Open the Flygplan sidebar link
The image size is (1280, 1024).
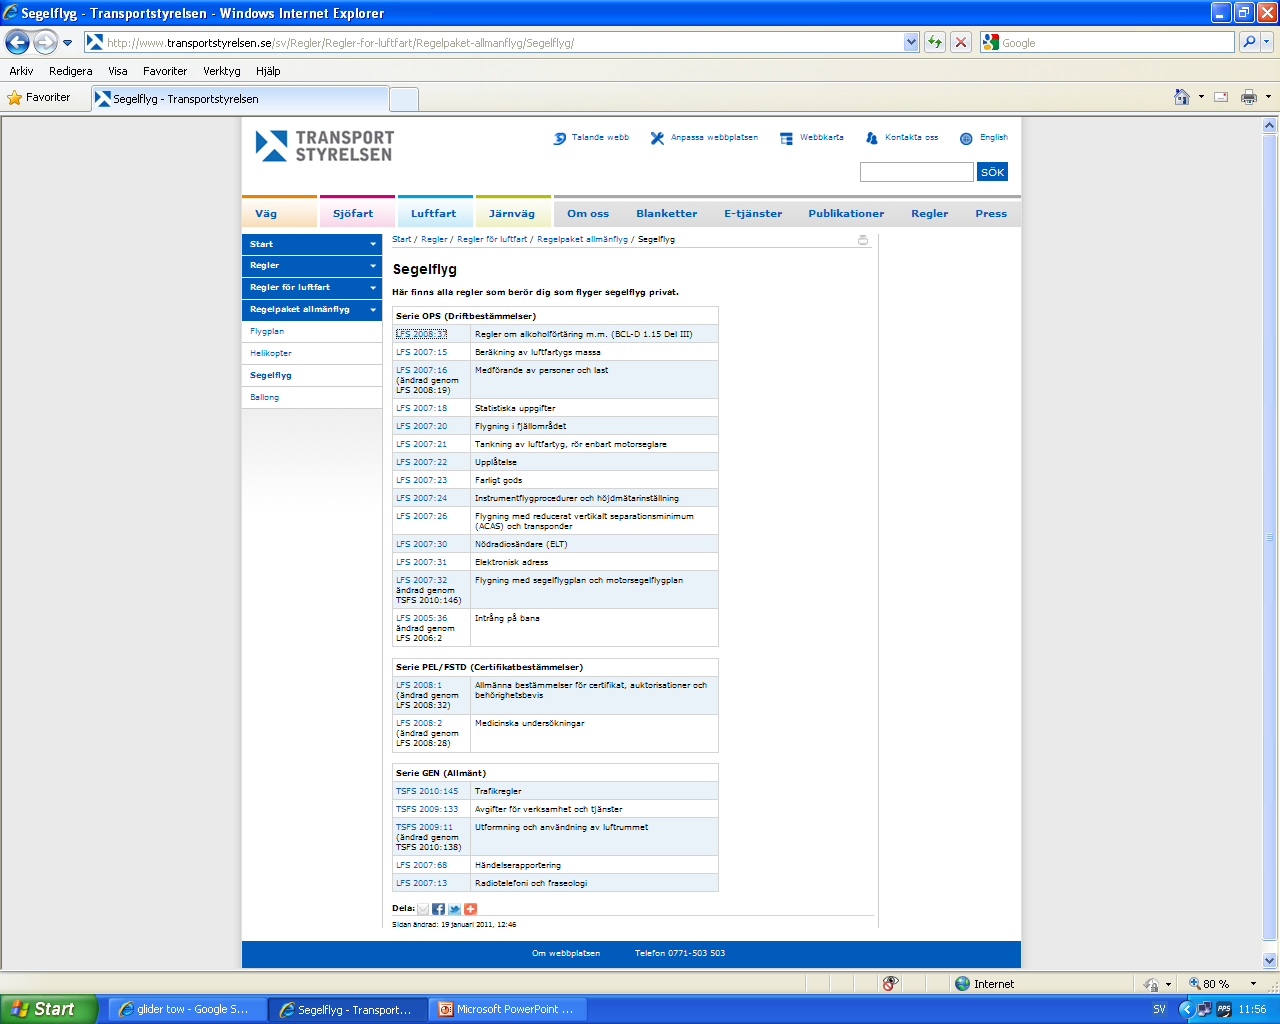pyautogui.click(x=267, y=332)
